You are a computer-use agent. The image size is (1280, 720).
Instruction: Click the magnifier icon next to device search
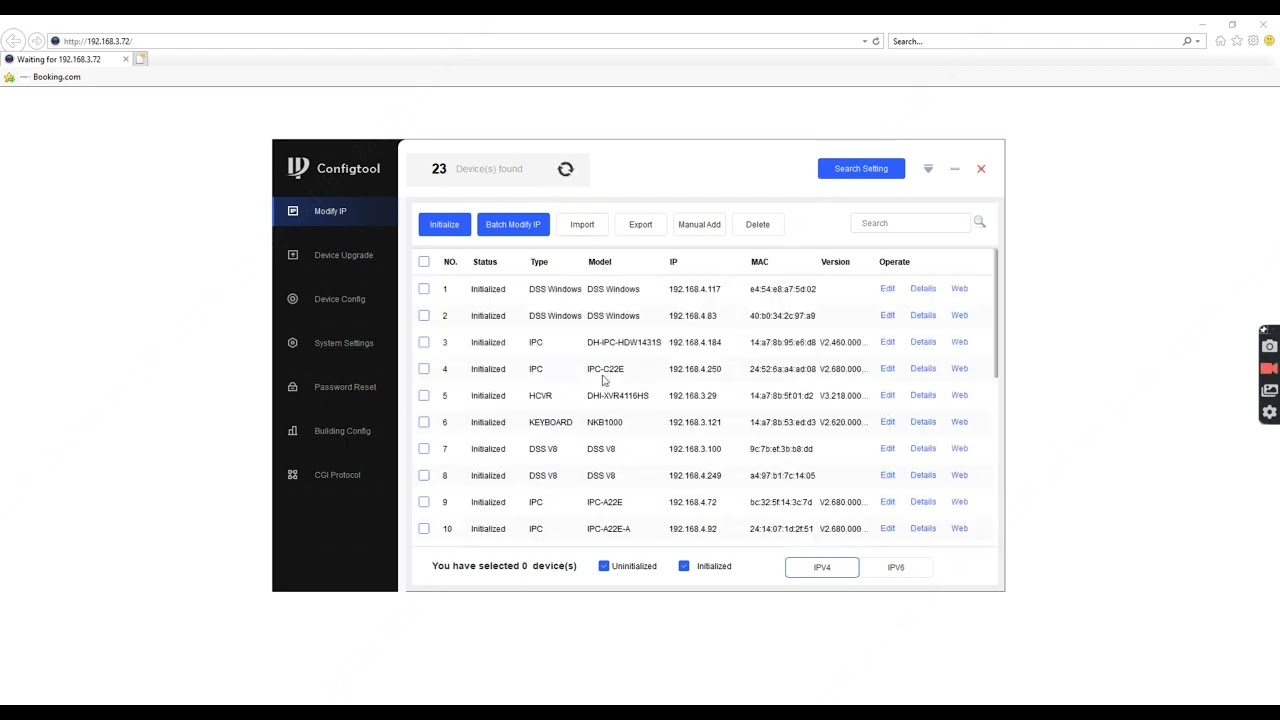point(980,222)
